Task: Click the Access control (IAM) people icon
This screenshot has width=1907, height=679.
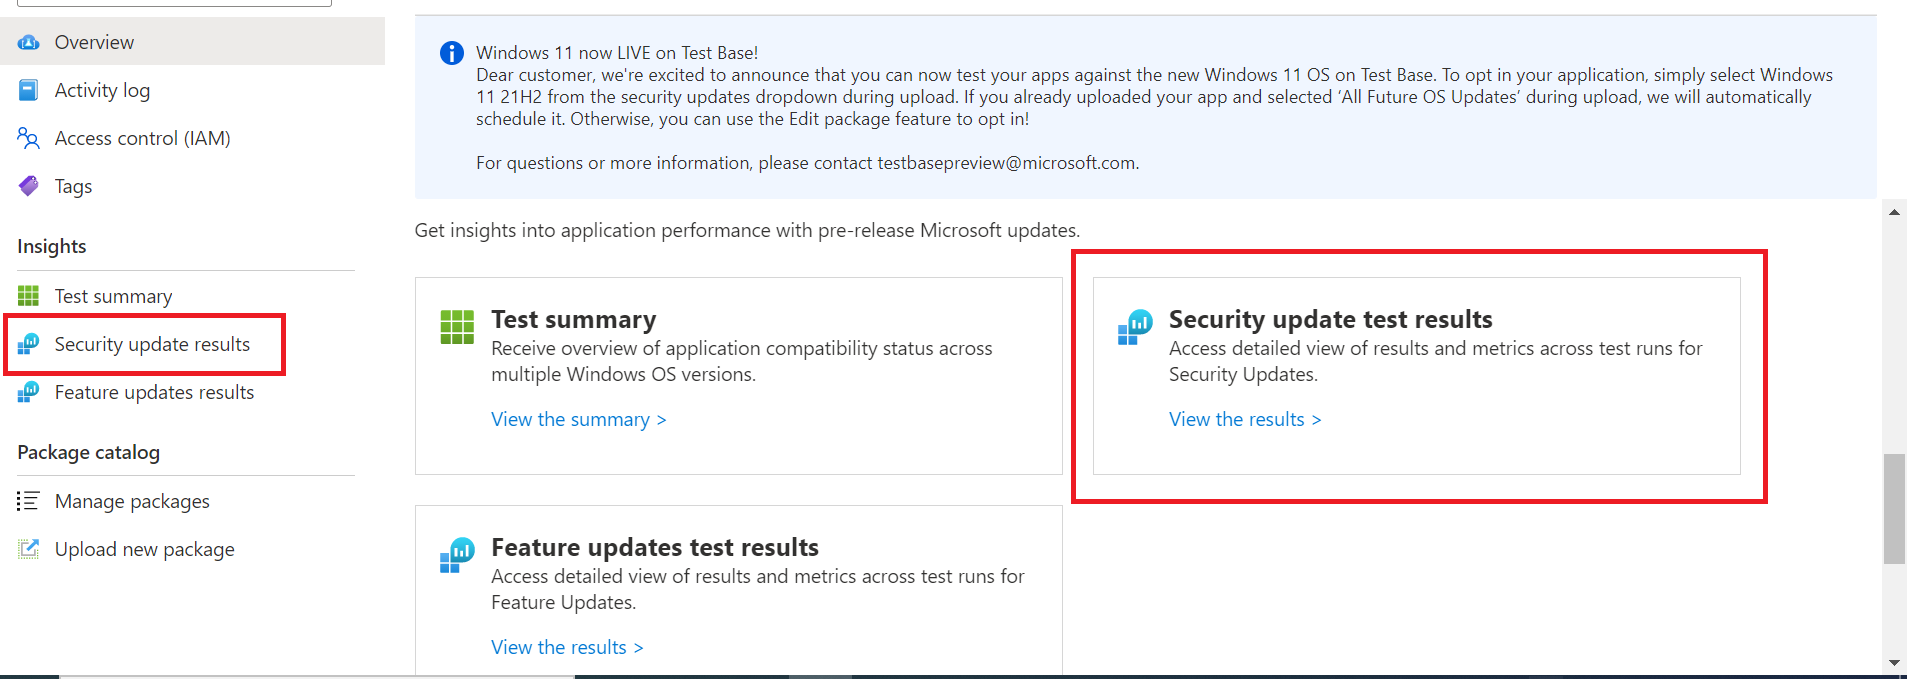Action: 29,138
